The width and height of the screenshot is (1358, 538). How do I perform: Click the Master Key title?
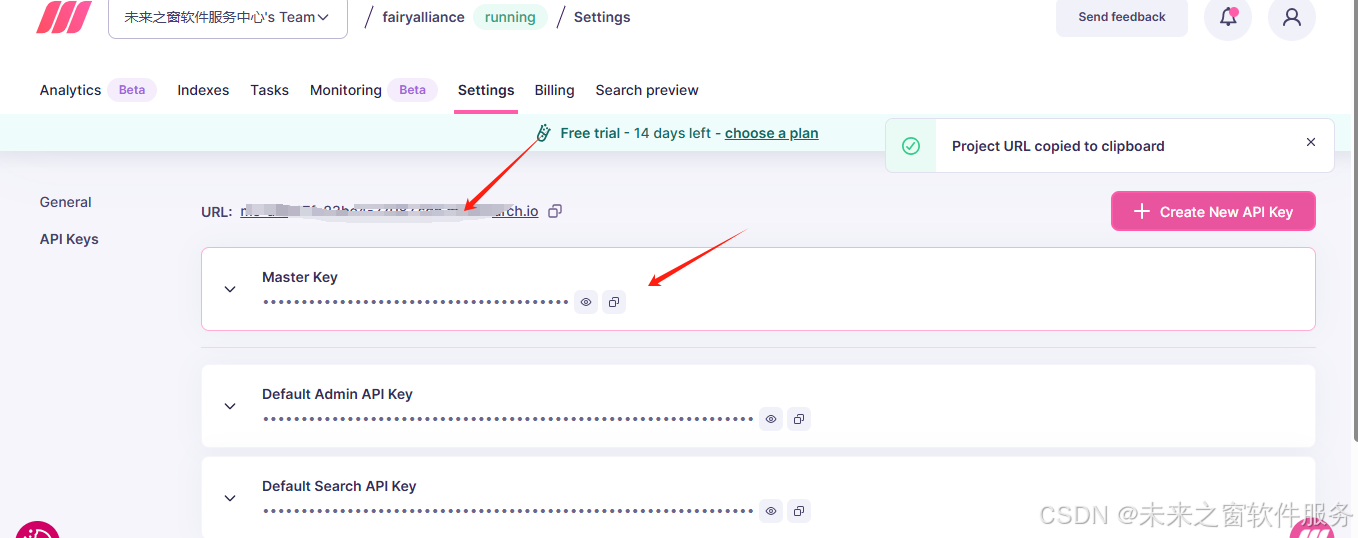tap(300, 277)
